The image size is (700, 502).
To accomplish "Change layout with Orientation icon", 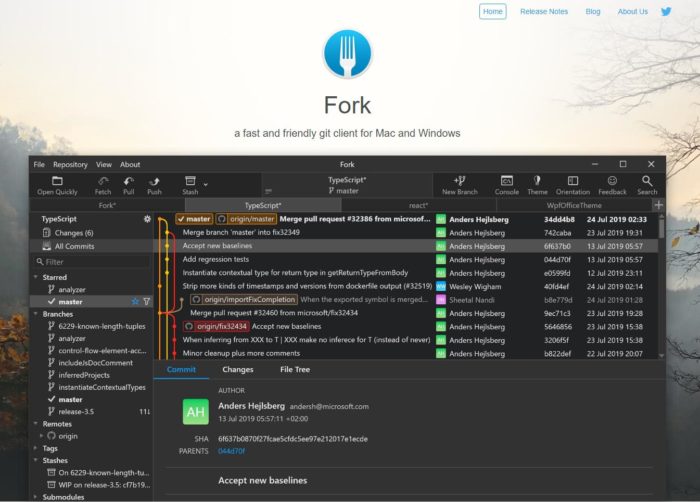I will point(573,181).
